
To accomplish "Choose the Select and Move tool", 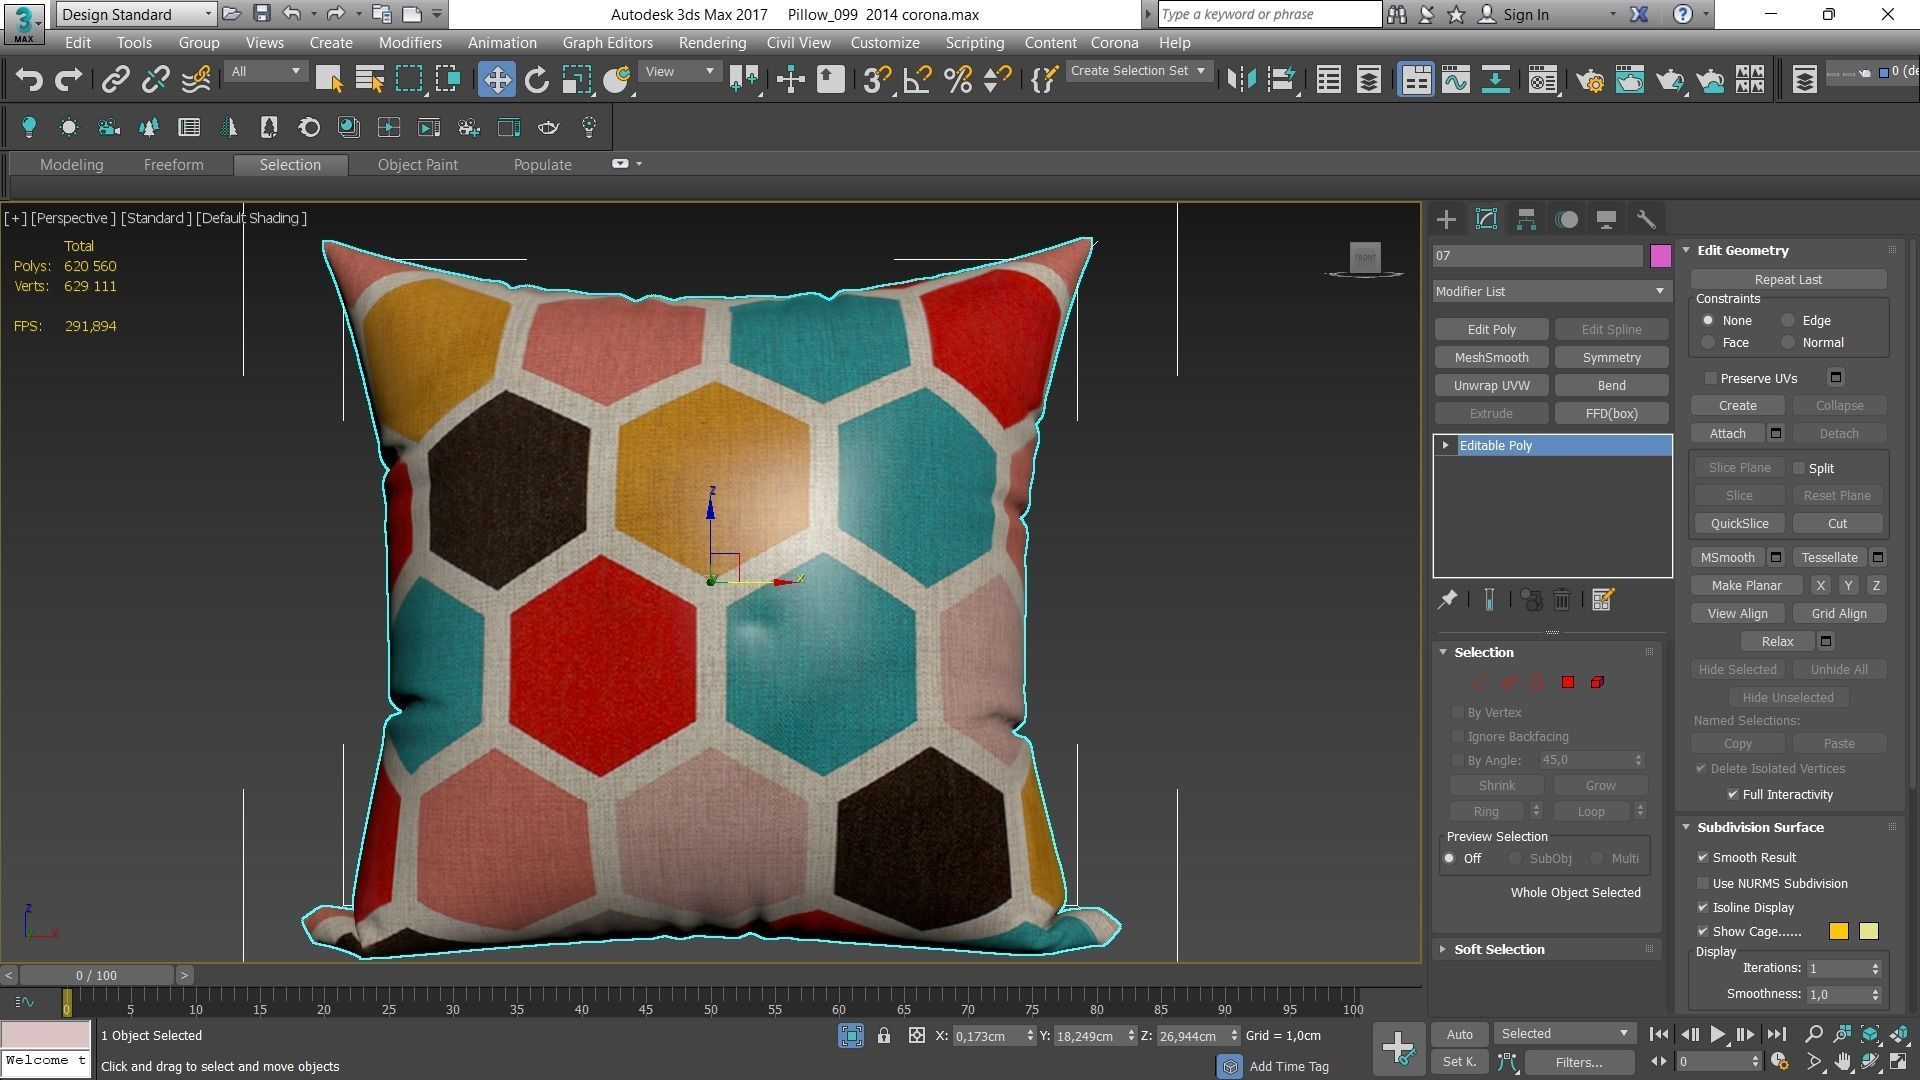I will pyautogui.click(x=496, y=80).
